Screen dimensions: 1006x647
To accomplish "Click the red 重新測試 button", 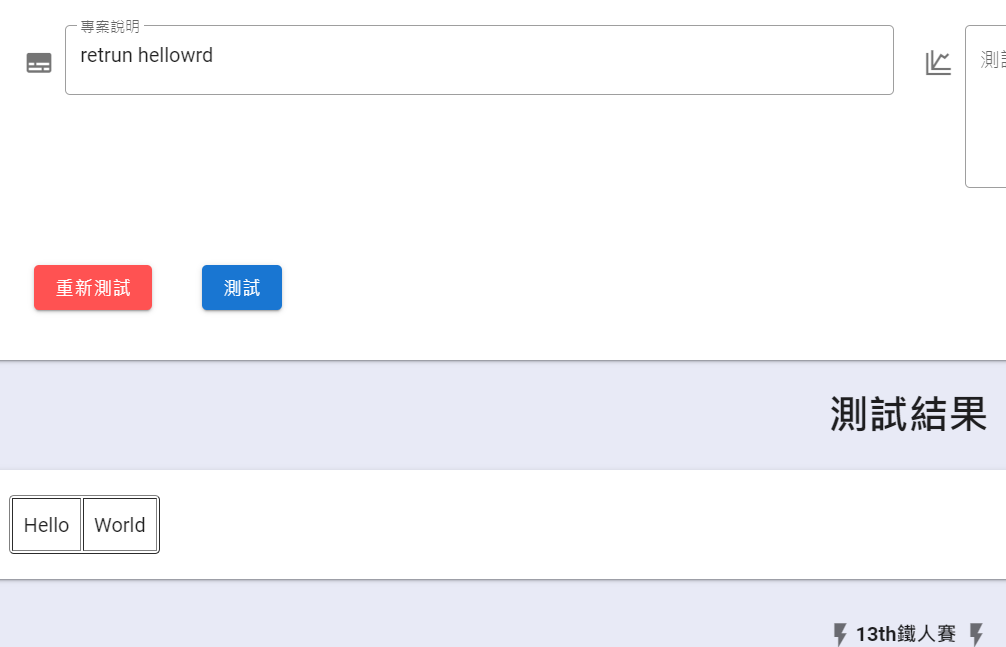I will 93,288.
